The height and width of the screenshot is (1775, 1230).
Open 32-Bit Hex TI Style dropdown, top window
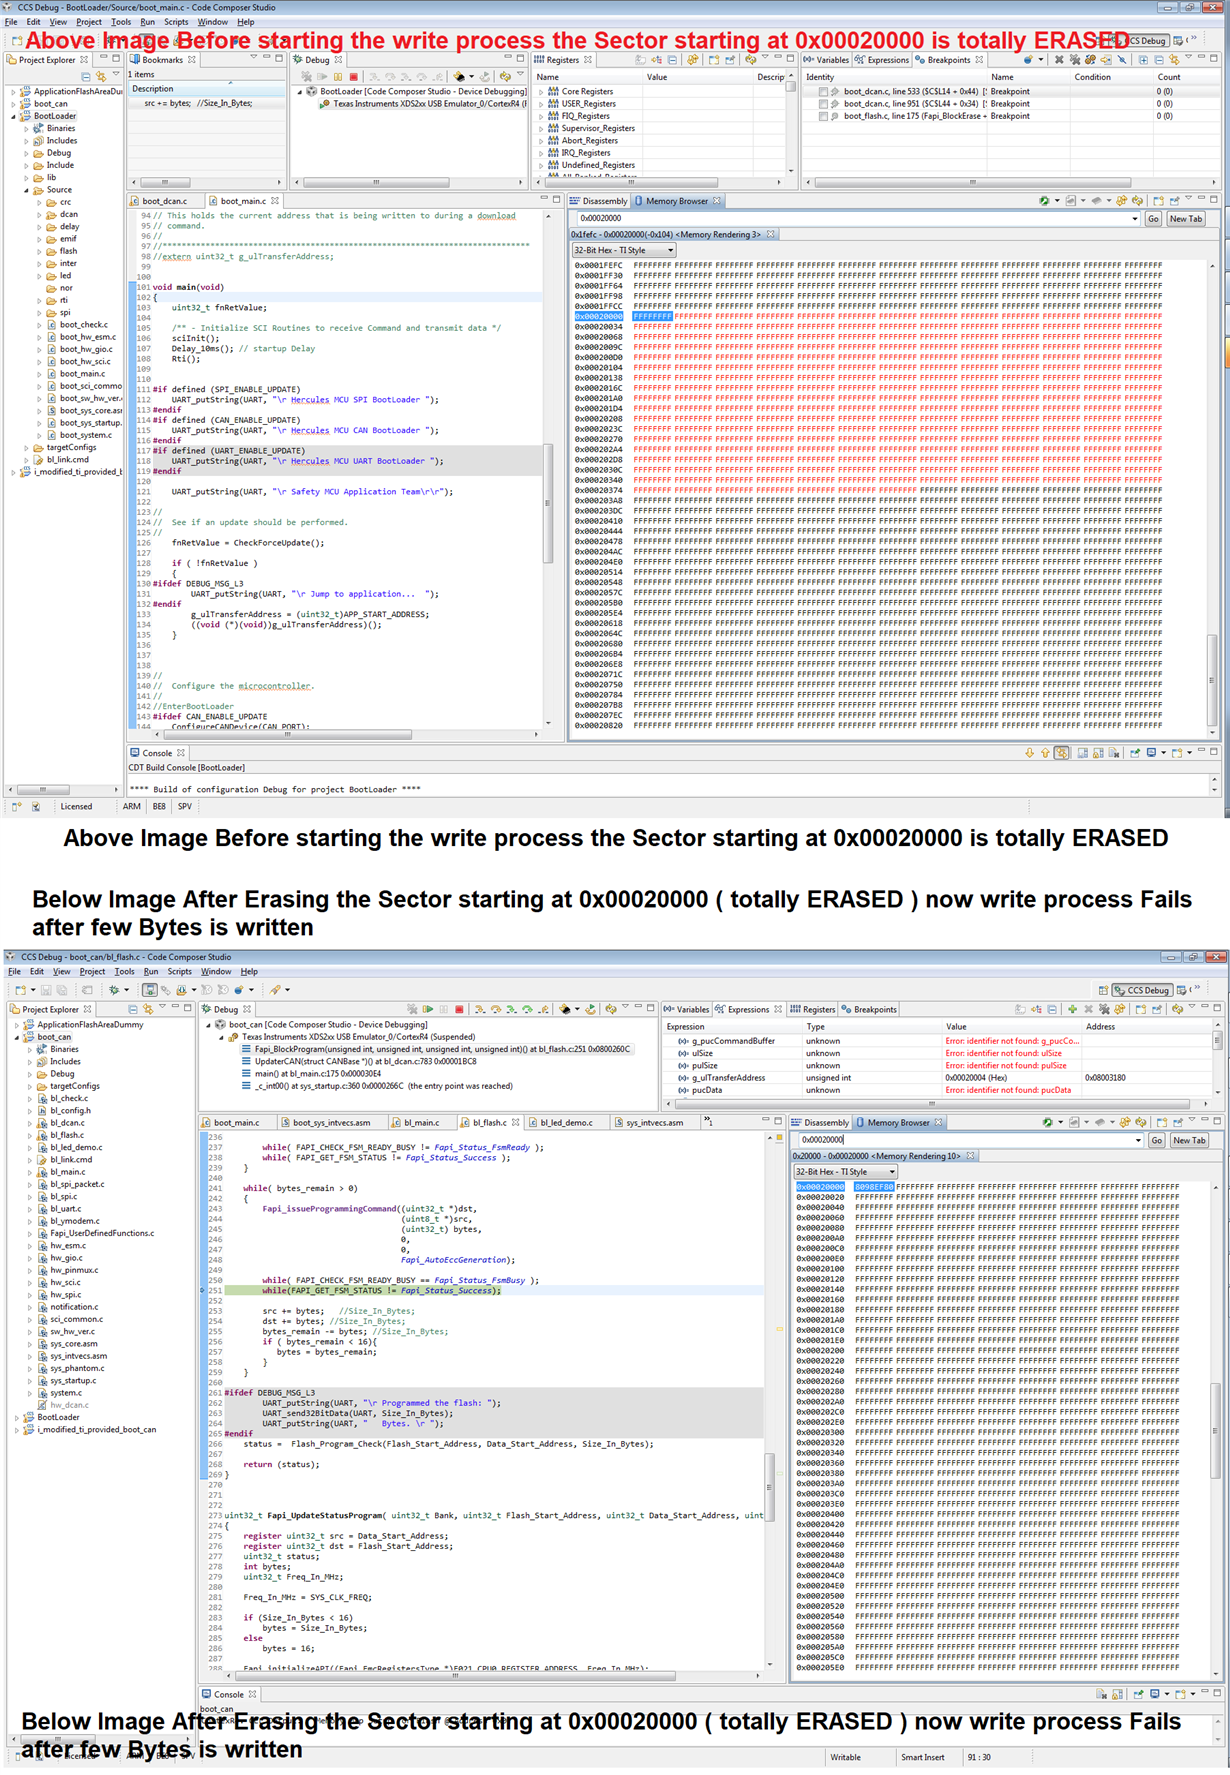point(624,250)
